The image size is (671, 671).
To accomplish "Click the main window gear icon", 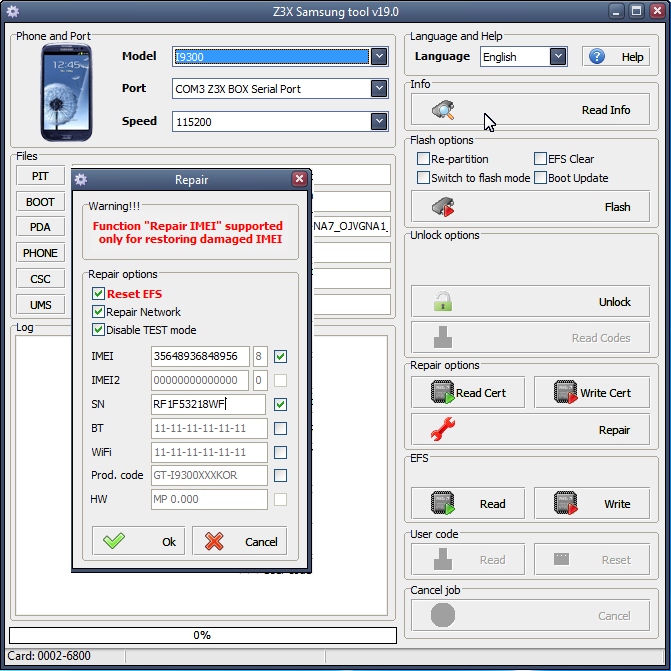I will pos(13,12).
